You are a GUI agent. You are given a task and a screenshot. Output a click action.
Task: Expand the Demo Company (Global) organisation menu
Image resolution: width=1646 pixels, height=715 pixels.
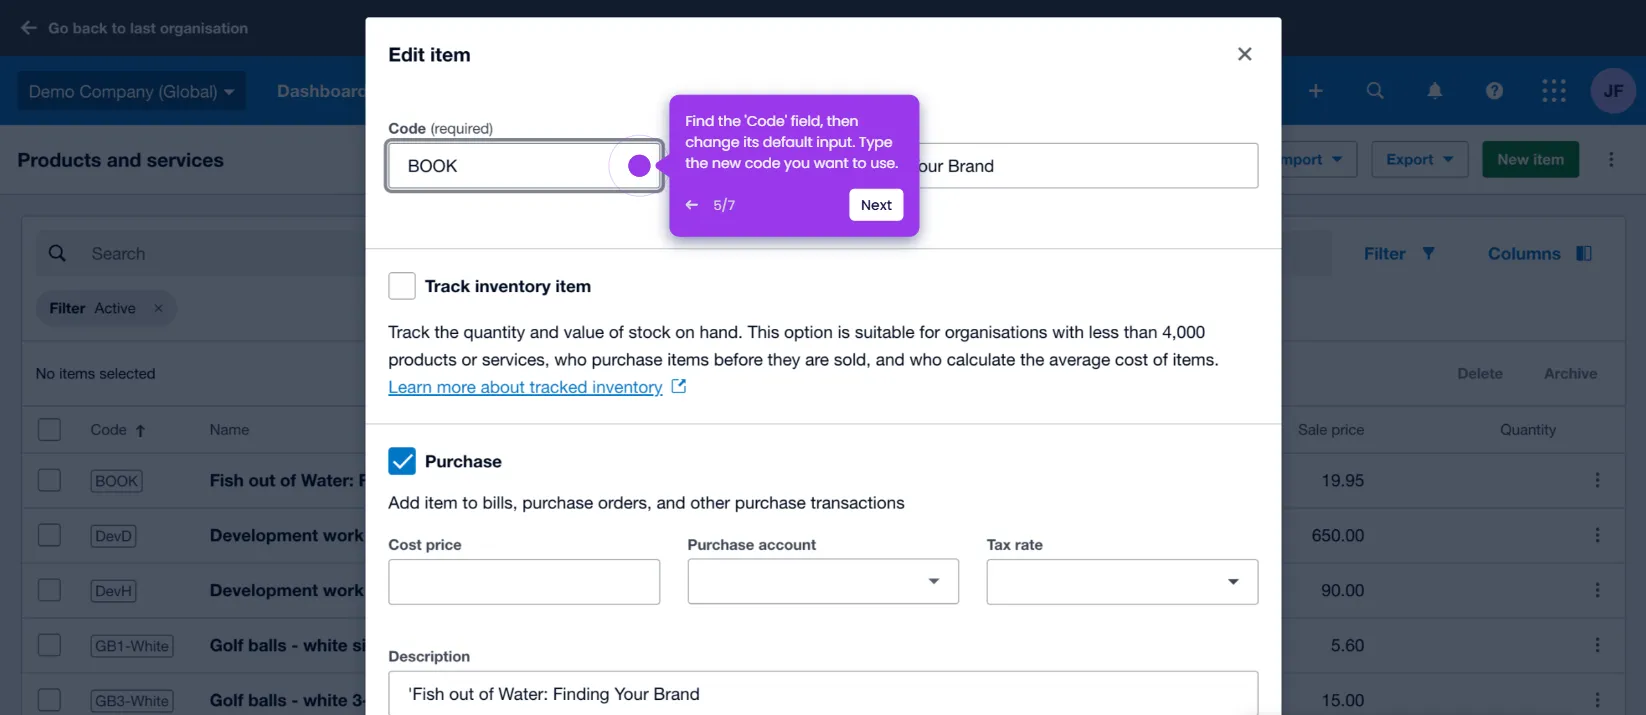click(131, 91)
